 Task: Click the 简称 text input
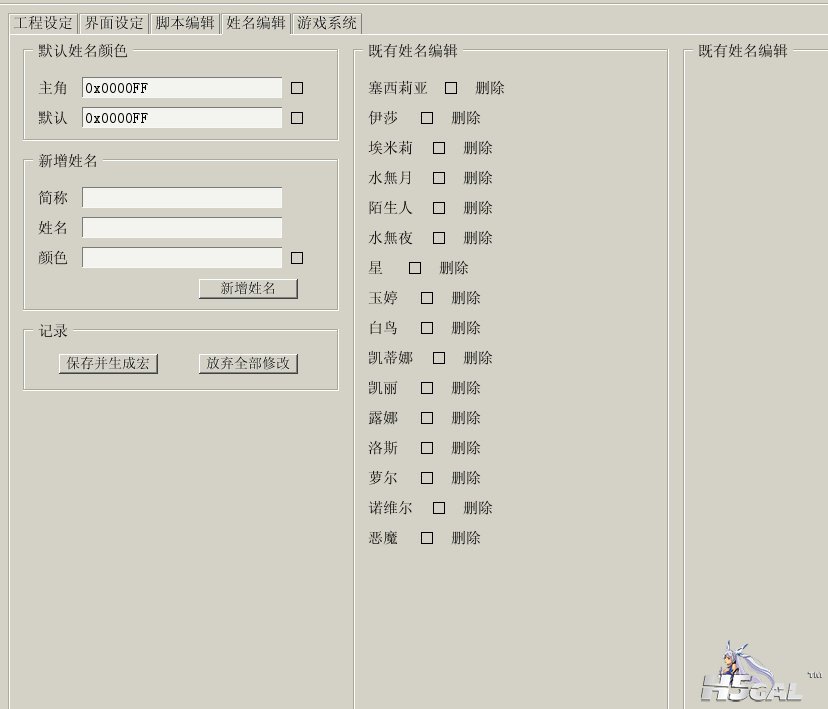[x=182, y=198]
